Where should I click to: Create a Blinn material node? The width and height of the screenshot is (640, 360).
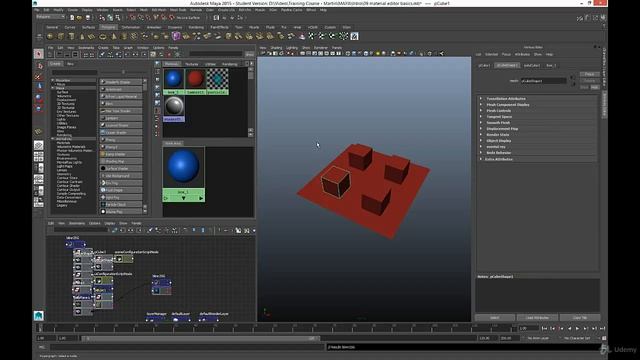121,104
